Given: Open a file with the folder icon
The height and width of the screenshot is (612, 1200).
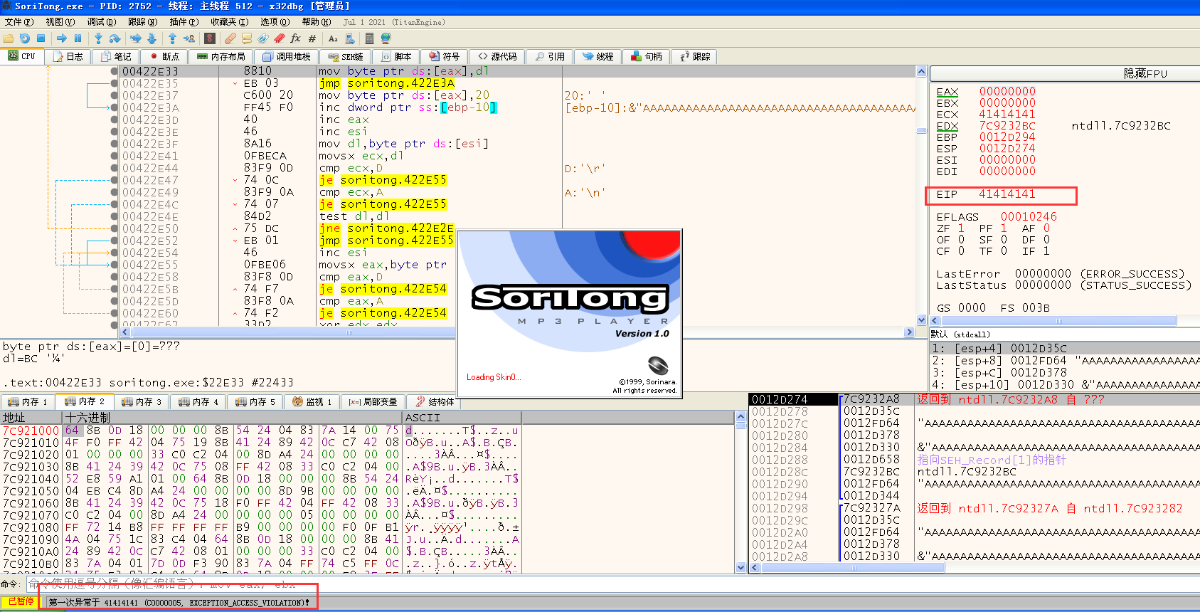Looking at the screenshot, I should [8, 38].
